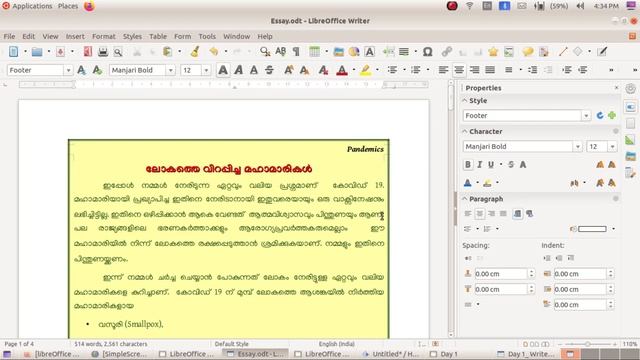The height and width of the screenshot is (360, 640).
Task: Apply yellow highlighting color in toolbar
Action: [x=365, y=70]
